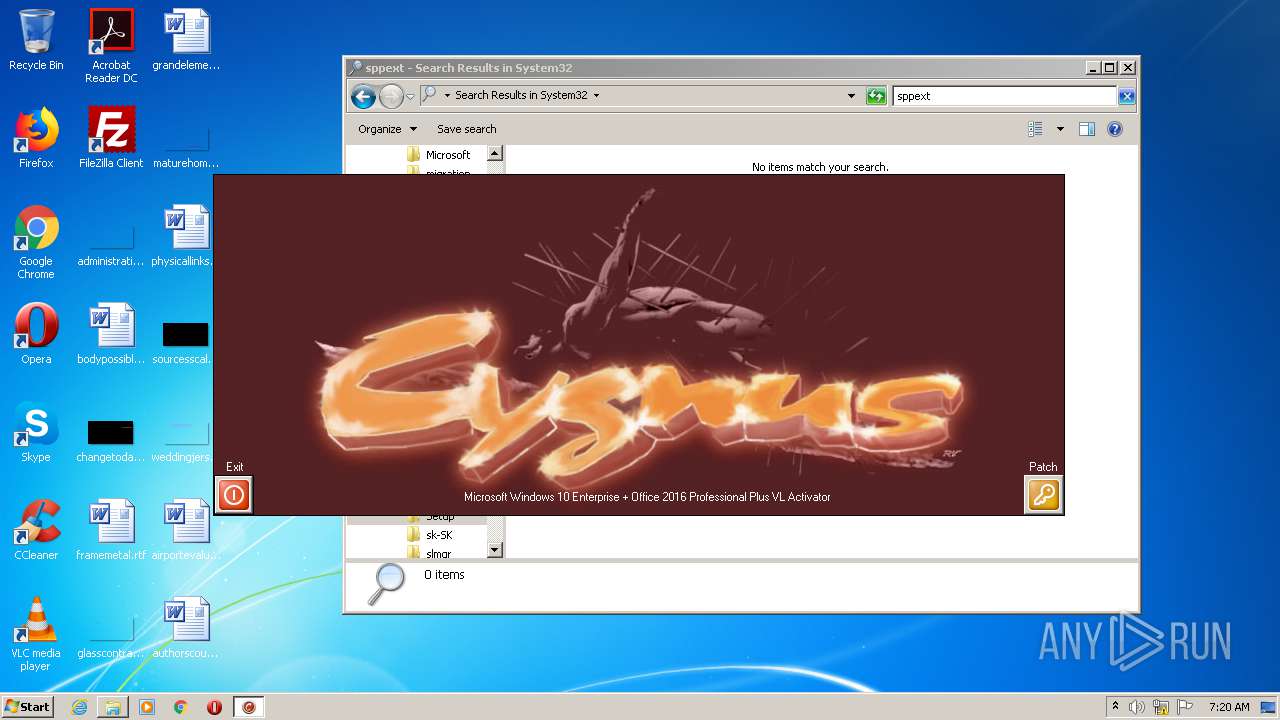Open Google Chrome desktop shortcut
The image size is (1280, 720).
[x=36, y=243]
